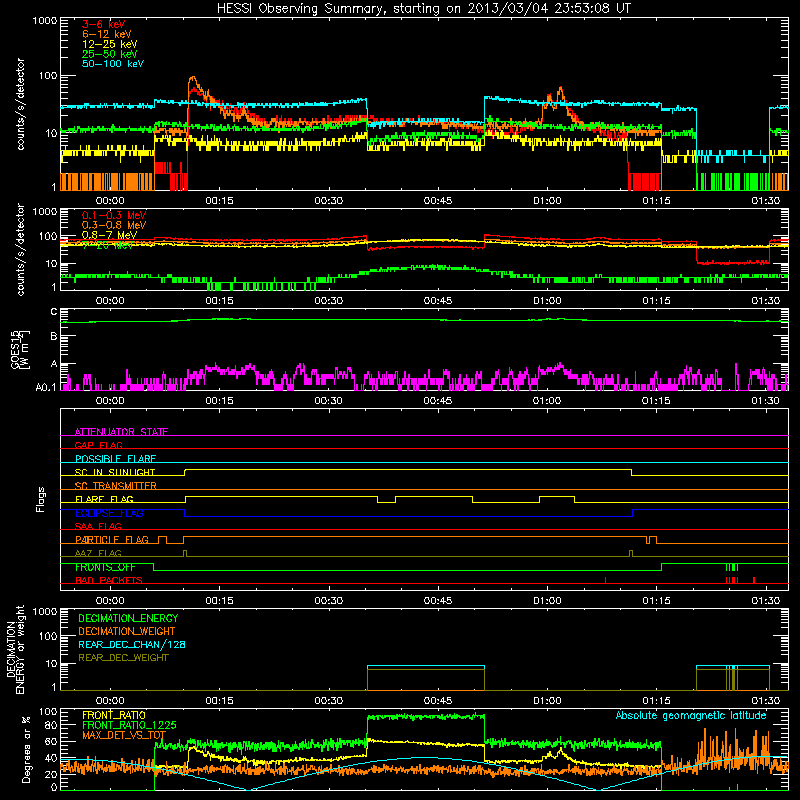The width and height of the screenshot is (800, 800).
Task: Click 00:30 tick under the MeV plot
Action: tap(329, 301)
